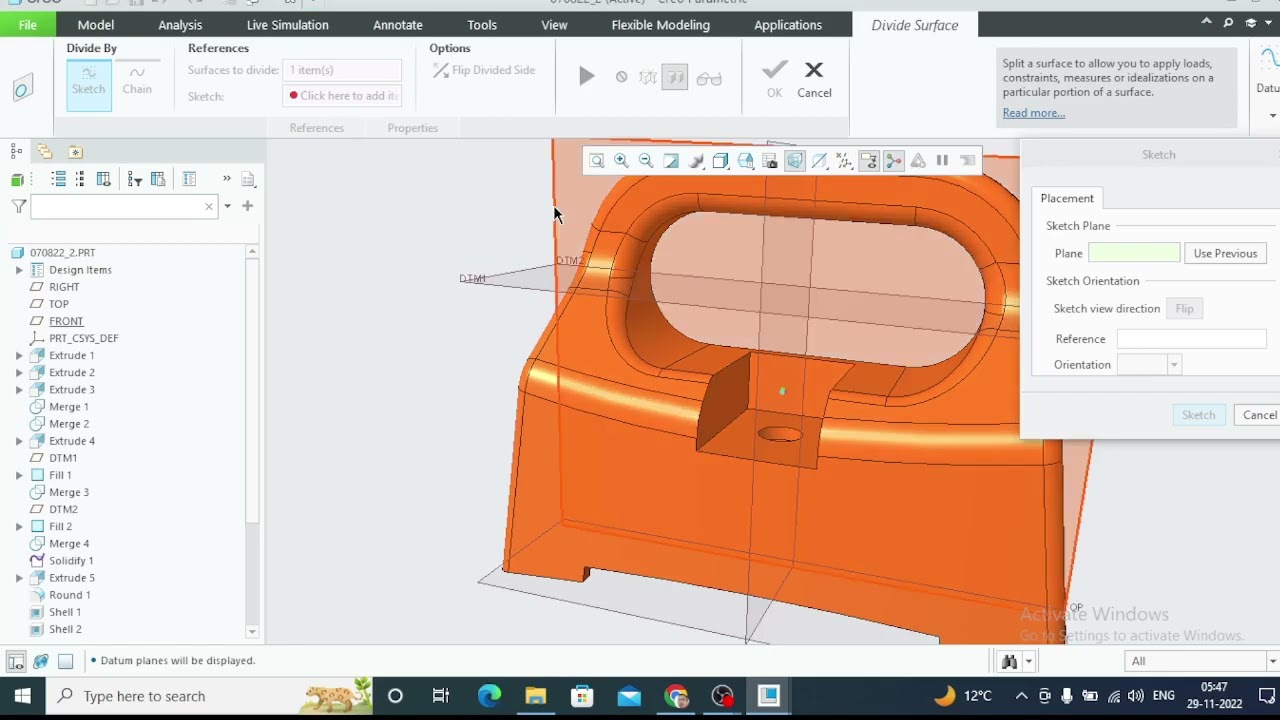This screenshot has width=1280, height=720.
Task: Select Shell 2 in the model tree
Action: (65, 629)
